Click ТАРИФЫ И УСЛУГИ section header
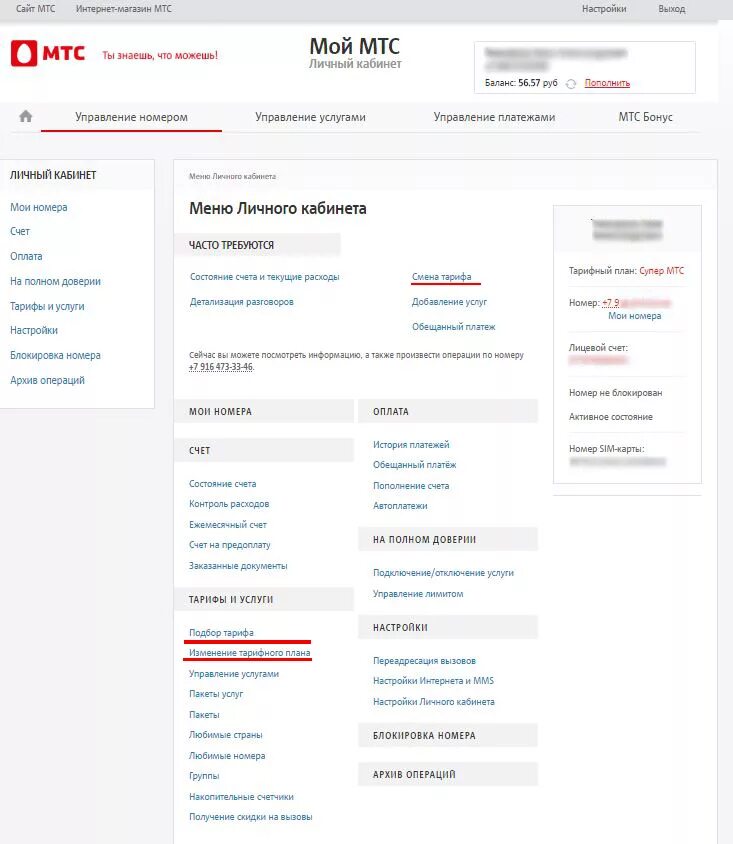 tap(264, 599)
